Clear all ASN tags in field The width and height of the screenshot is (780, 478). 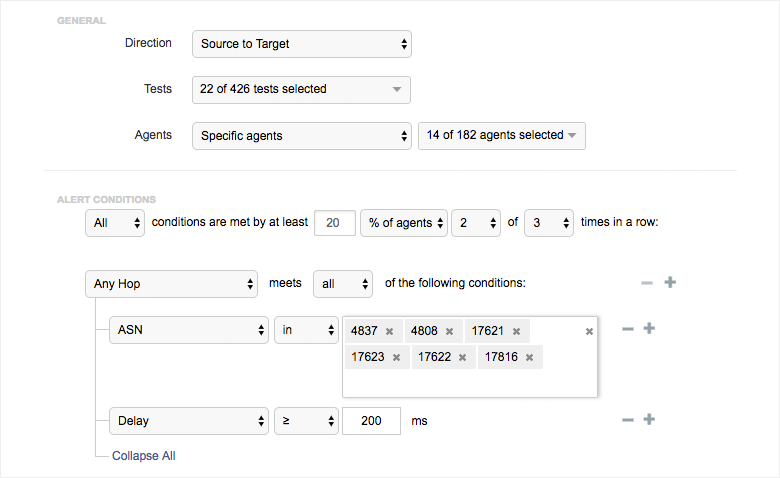(589, 331)
